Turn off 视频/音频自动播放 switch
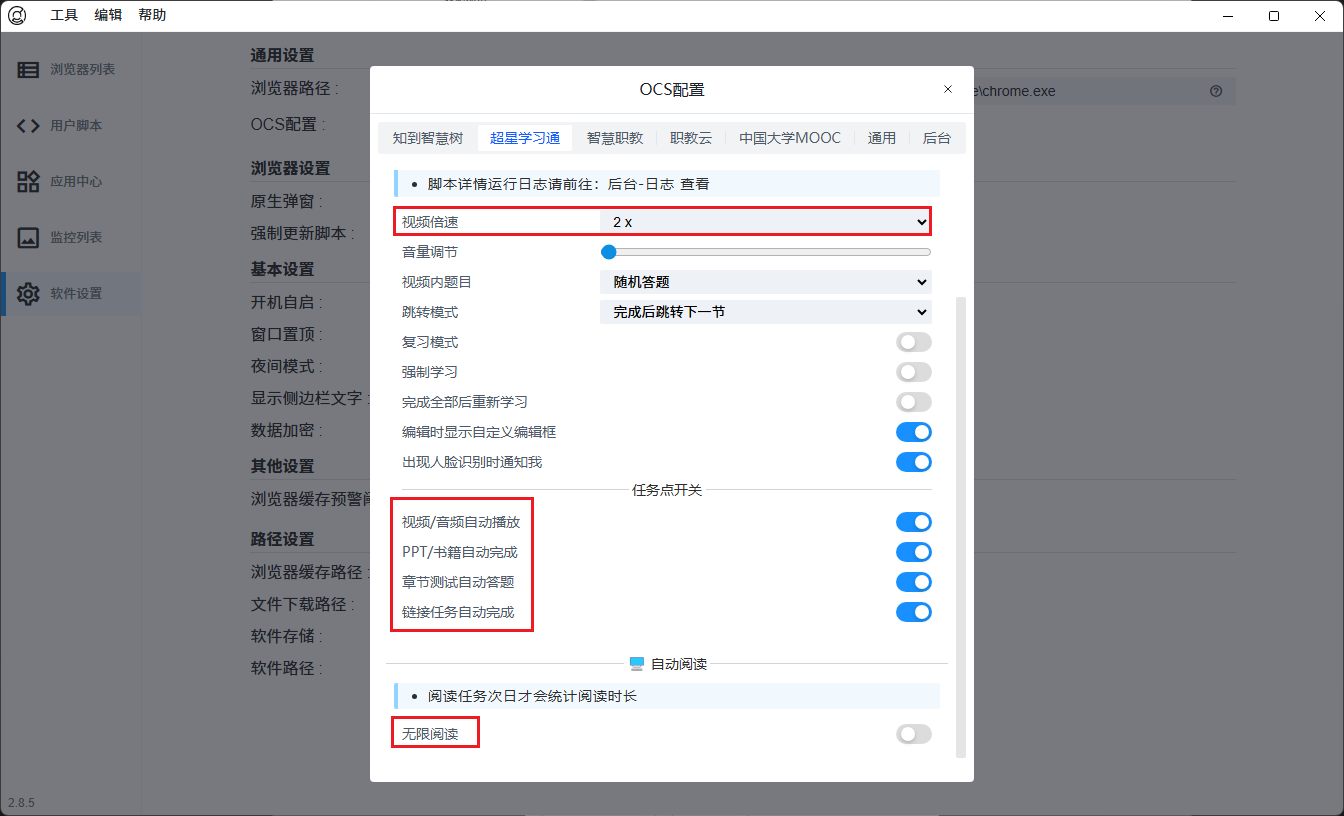The width and height of the screenshot is (1344, 816). click(913, 522)
